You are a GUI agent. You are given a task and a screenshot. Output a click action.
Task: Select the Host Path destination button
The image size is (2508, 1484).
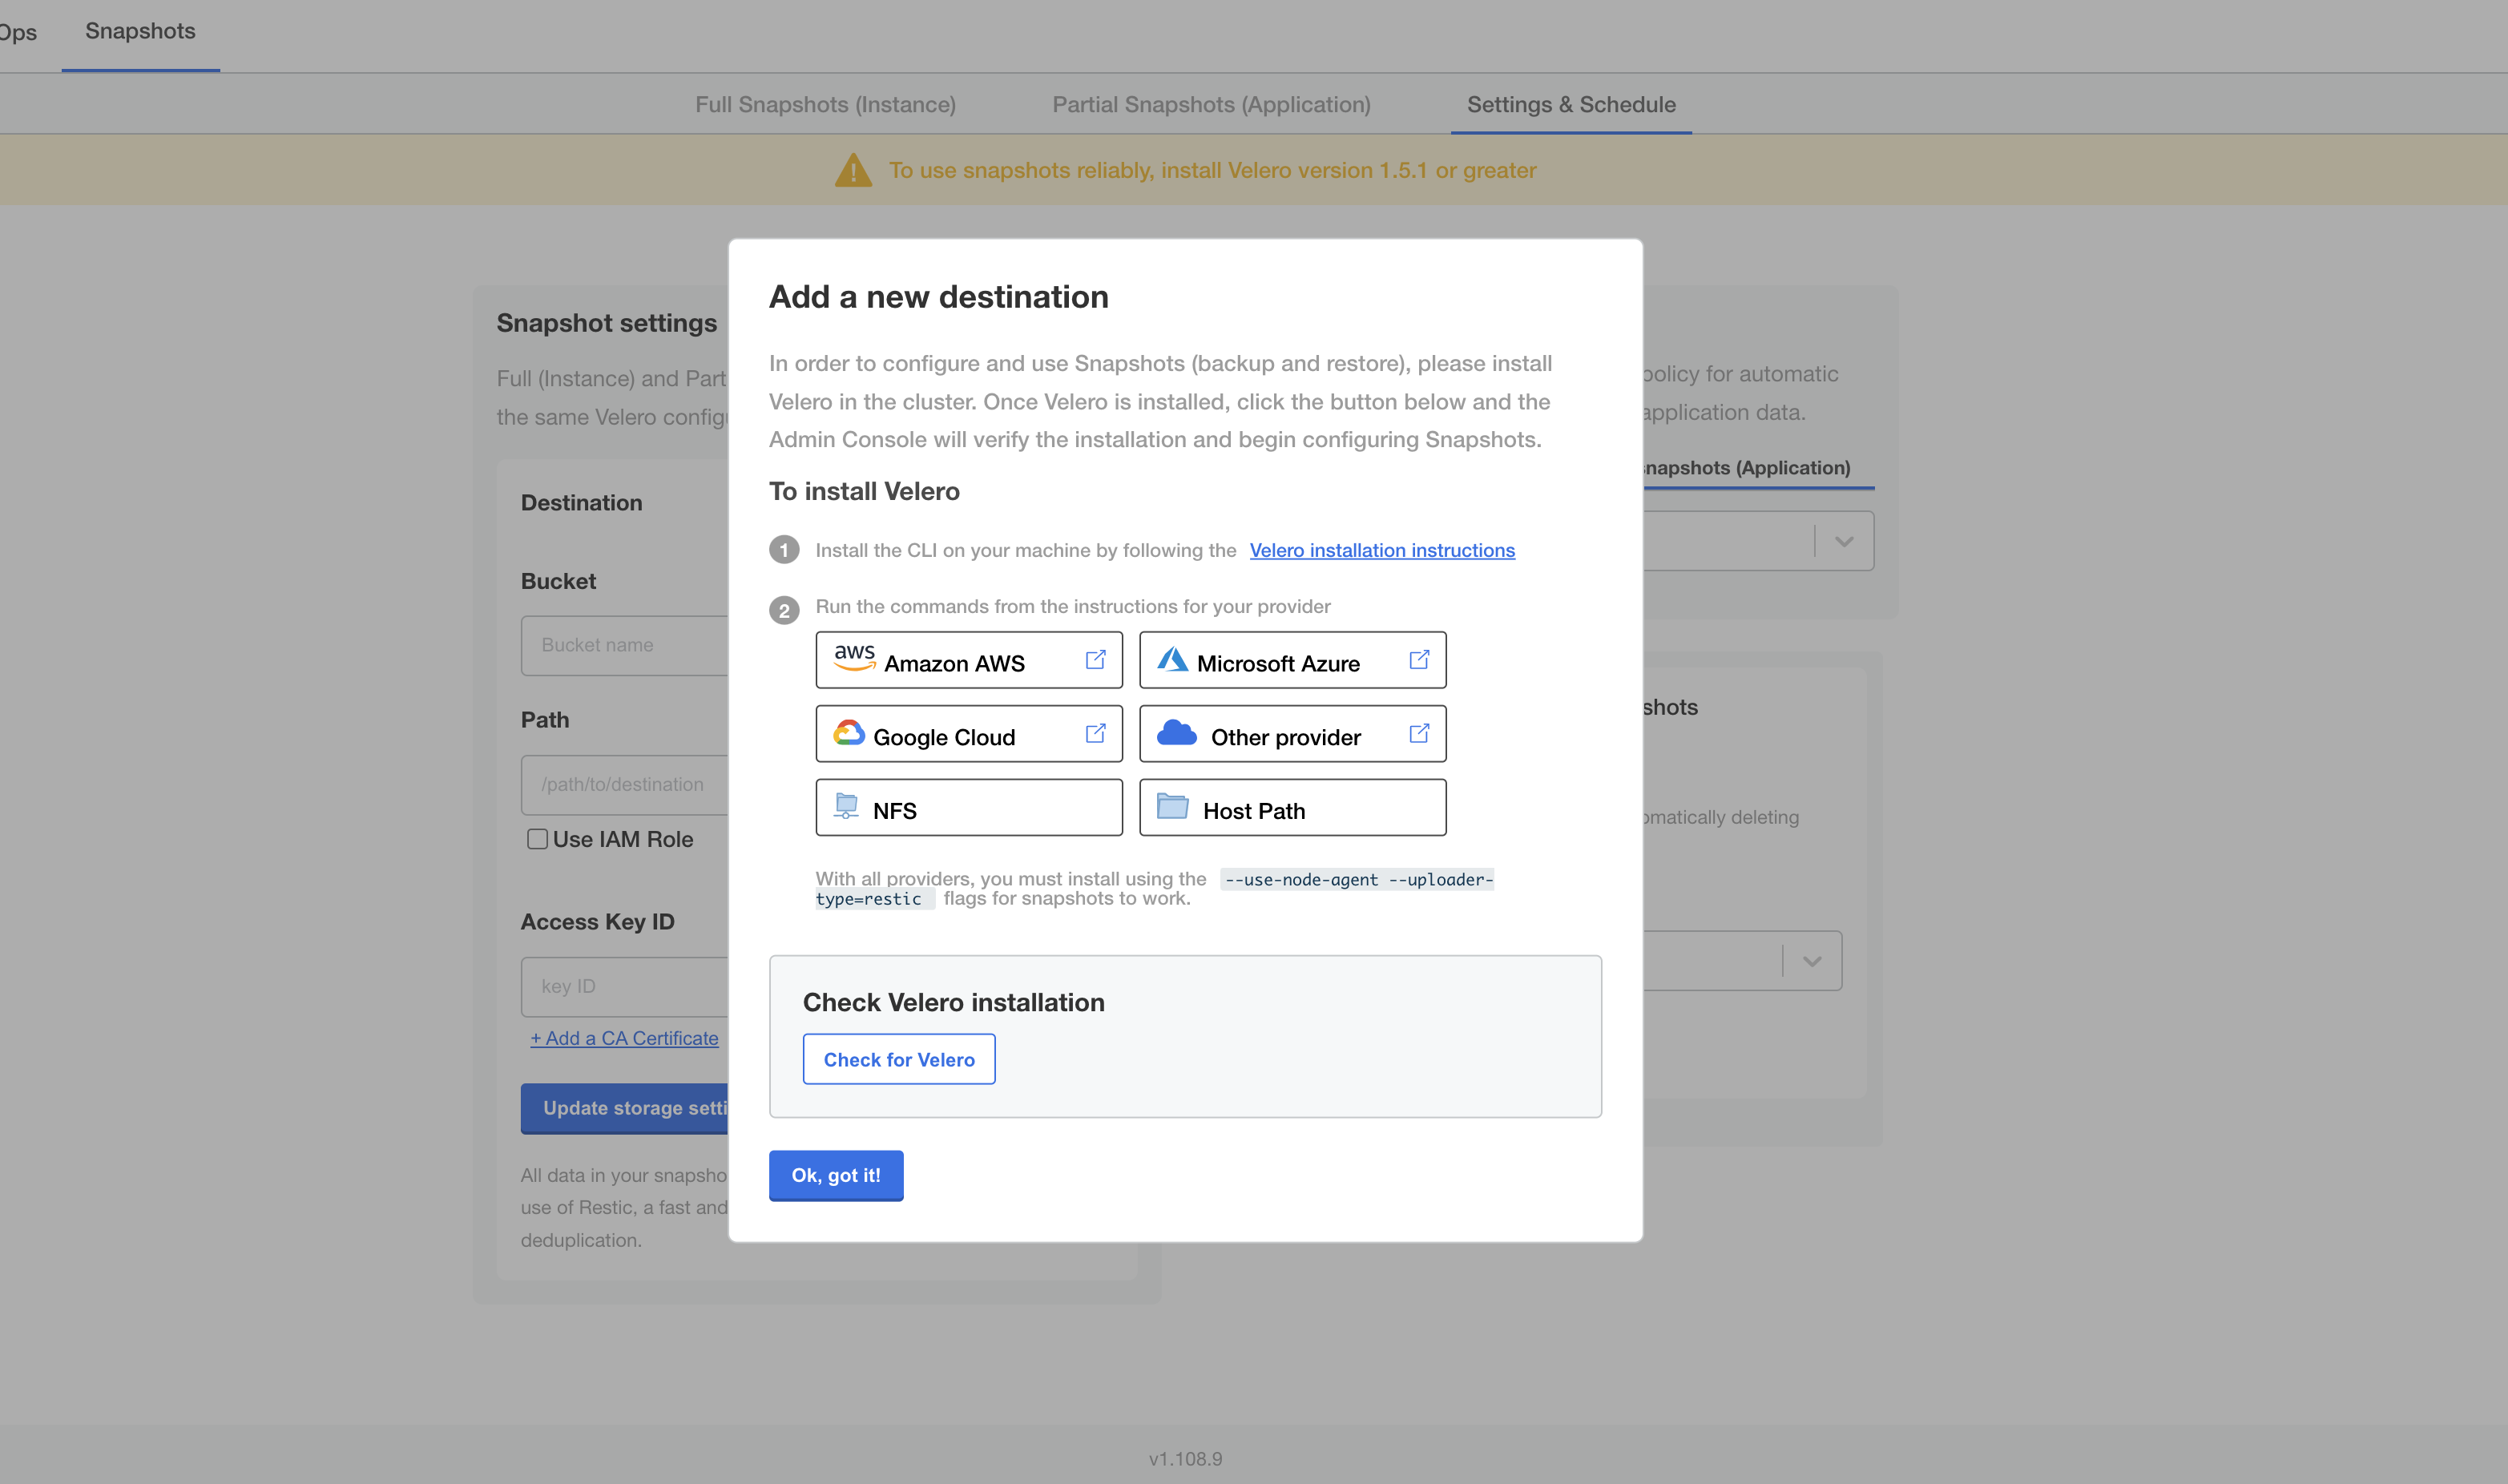coord(1292,808)
